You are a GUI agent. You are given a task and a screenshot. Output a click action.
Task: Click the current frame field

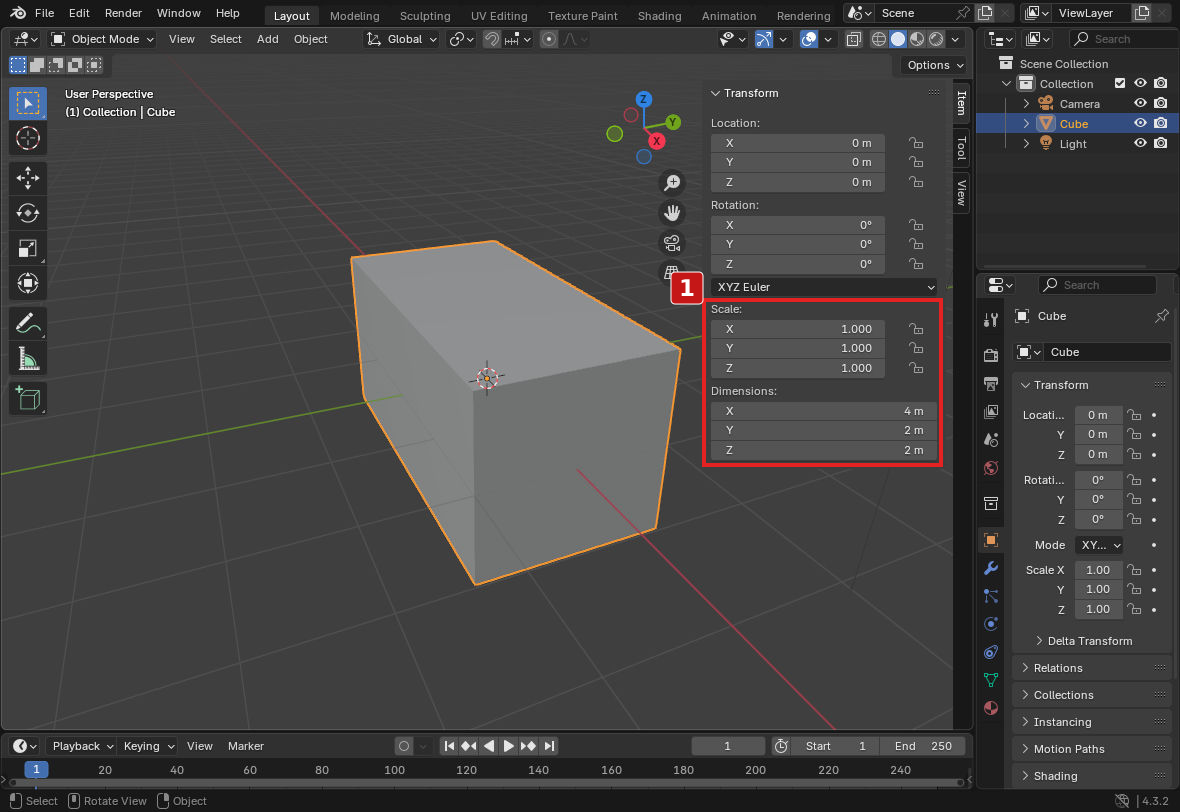[x=728, y=746]
